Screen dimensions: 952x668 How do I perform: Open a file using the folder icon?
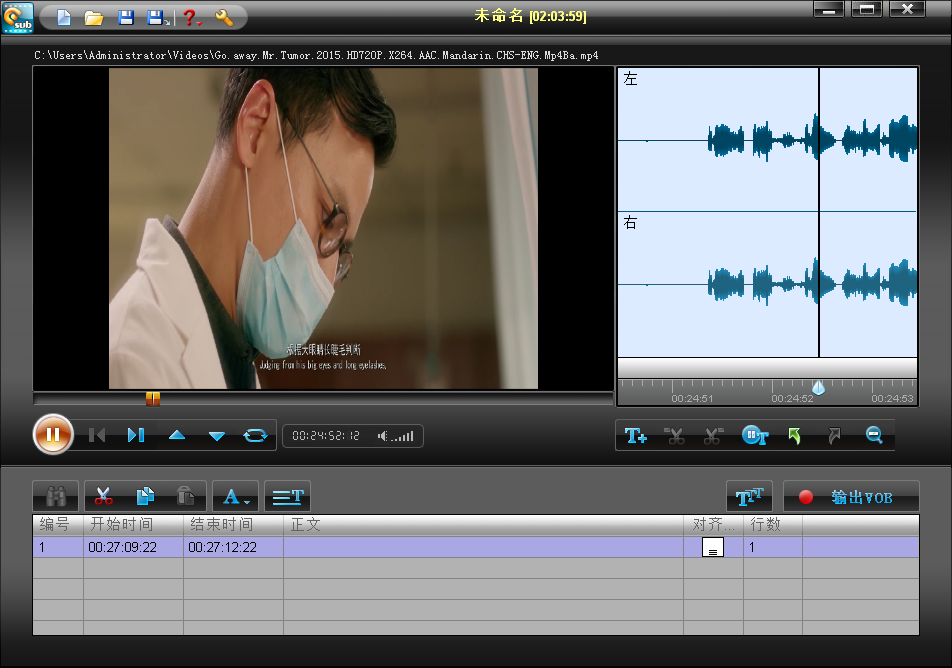[x=94, y=17]
